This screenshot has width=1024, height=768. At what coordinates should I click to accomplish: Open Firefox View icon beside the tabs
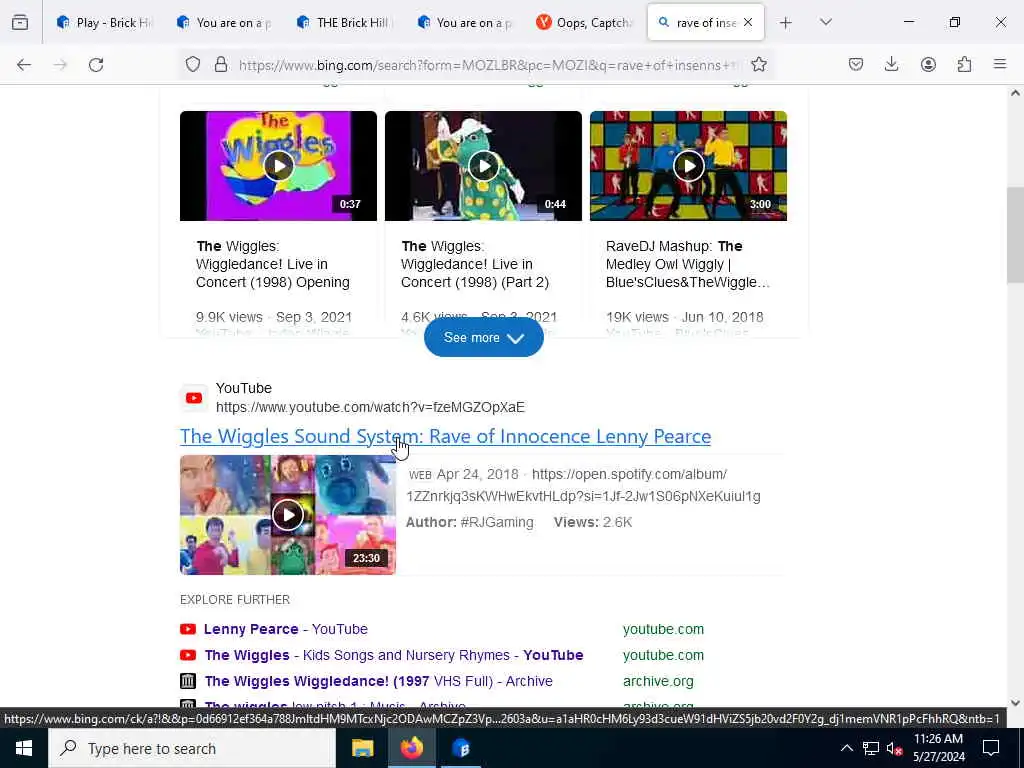[x=20, y=23]
